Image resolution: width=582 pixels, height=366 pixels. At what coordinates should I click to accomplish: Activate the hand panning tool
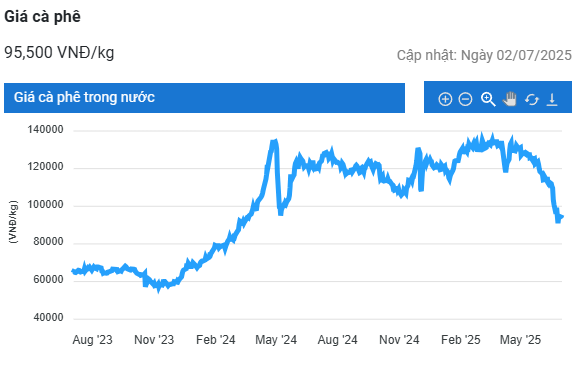pyautogui.click(x=510, y=99)
